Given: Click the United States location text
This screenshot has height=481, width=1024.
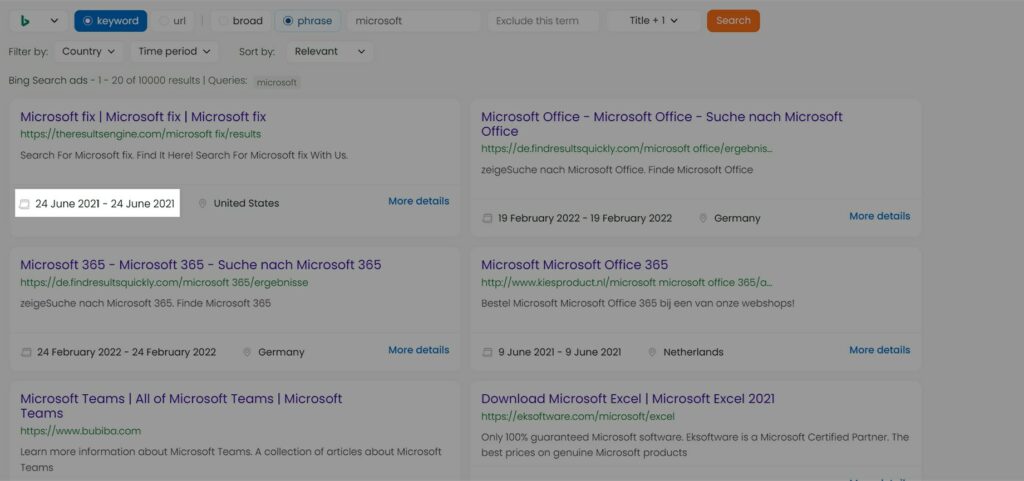Looking at the screenshot, I should [x=246, y=204].
